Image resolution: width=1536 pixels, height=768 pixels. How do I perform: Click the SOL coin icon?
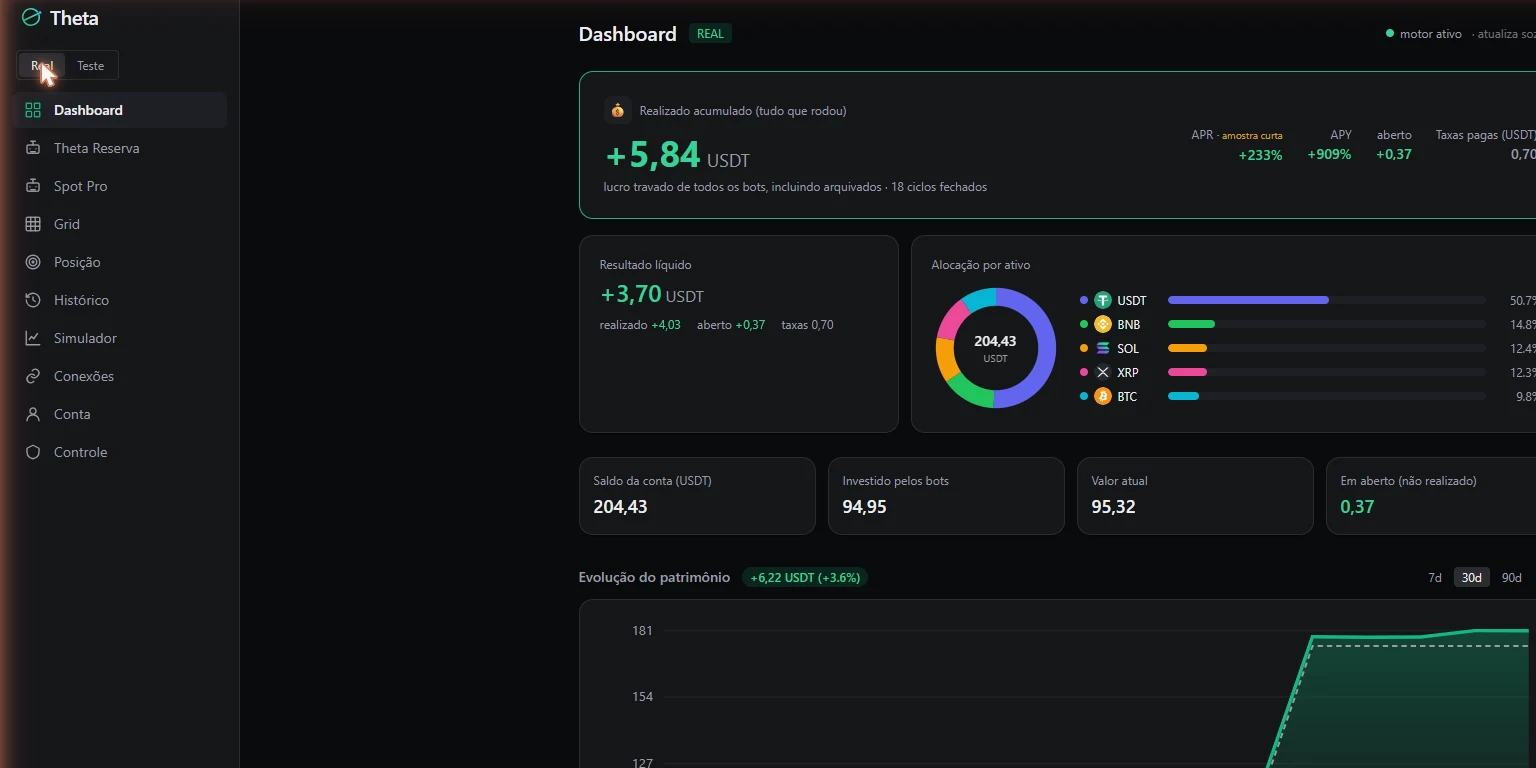(1103, 348)
